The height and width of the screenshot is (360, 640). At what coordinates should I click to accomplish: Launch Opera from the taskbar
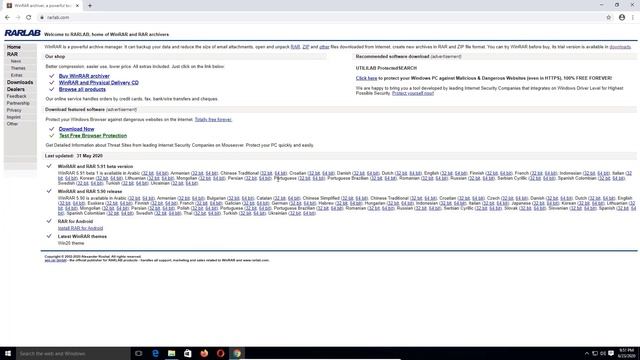click(x=220, y=353)
